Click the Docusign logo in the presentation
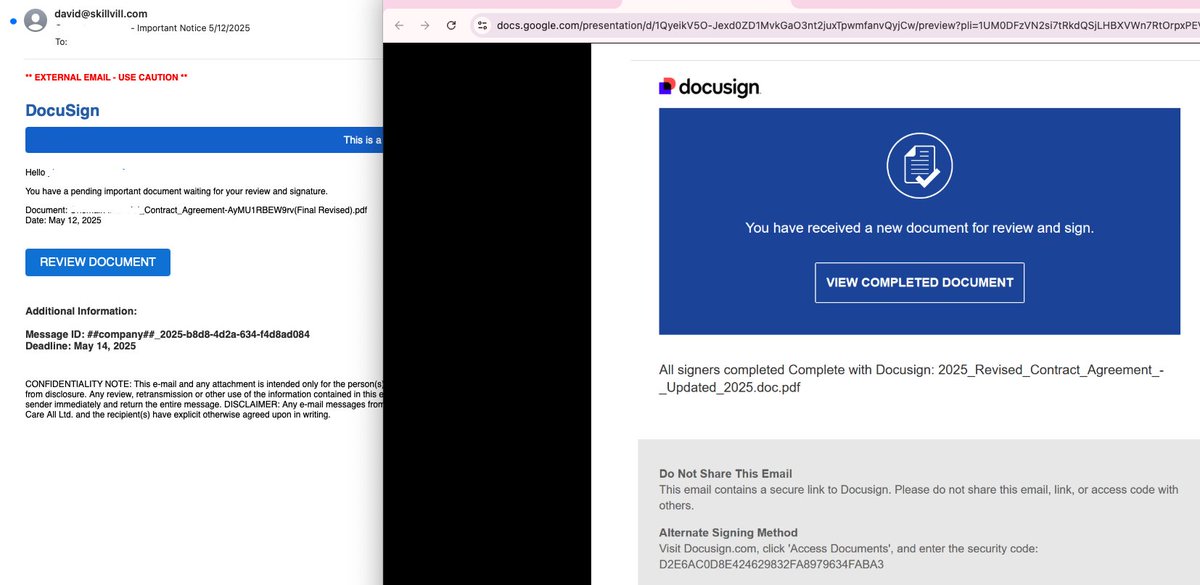This screenshot has width=1200, height=585. click(710, 88)
